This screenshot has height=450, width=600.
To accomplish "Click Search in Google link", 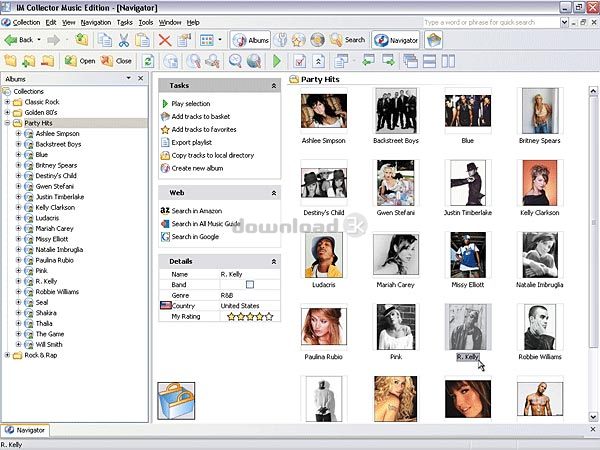I will coord(195,237).
